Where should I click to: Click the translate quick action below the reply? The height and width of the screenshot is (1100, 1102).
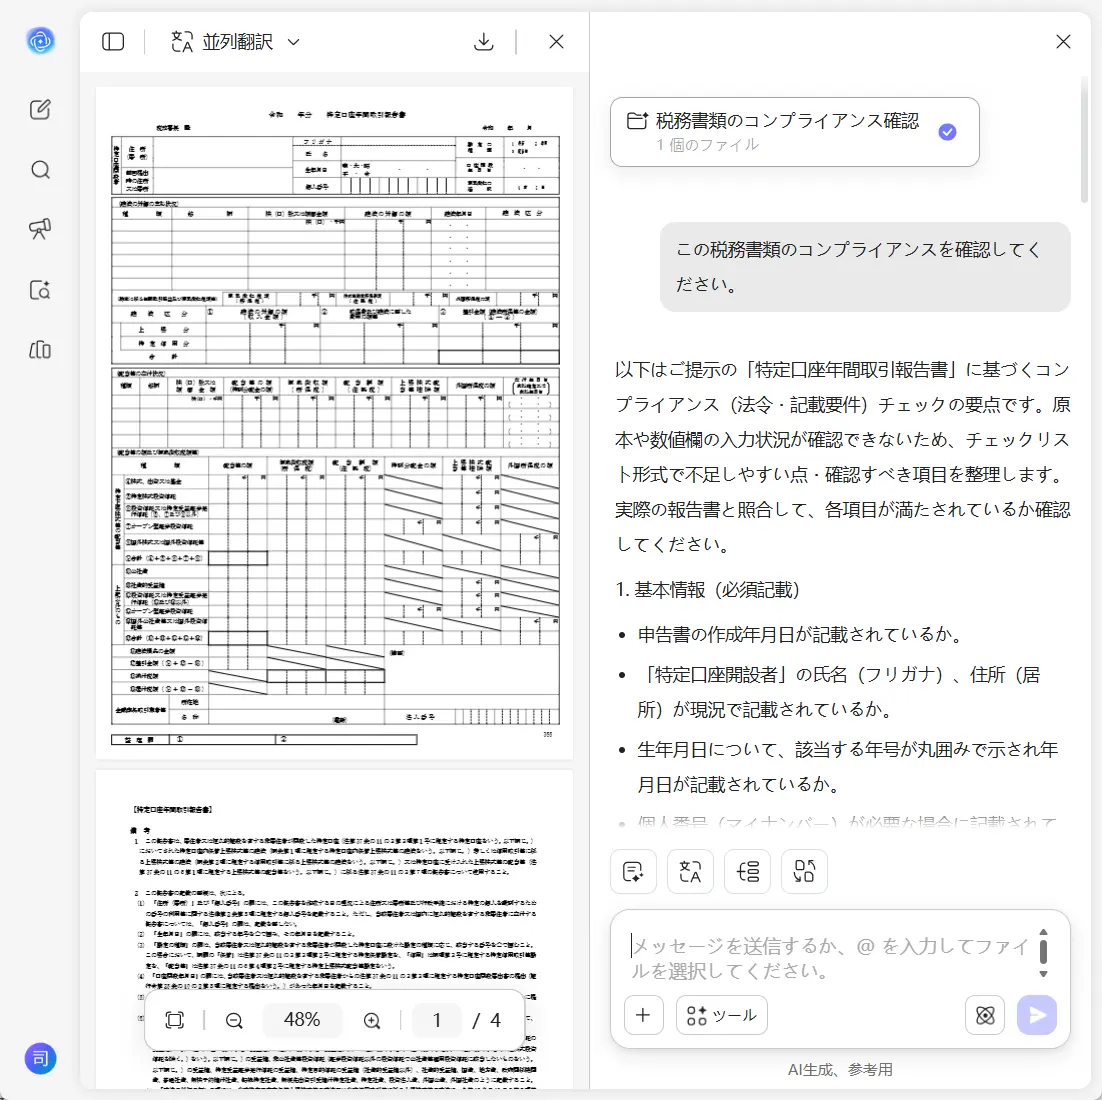click(690, 872)
